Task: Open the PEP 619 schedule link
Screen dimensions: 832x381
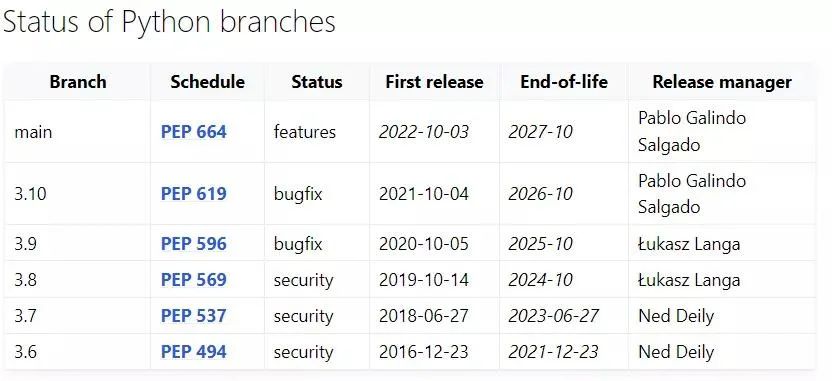Action: coord(194,194)
